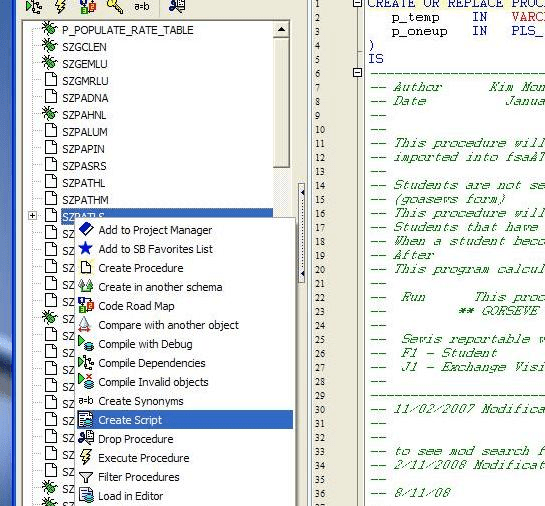The height and width of the screenshot is (506, 545).
Task: Click the Compare with another object icon
Action: tap(84, 324)
